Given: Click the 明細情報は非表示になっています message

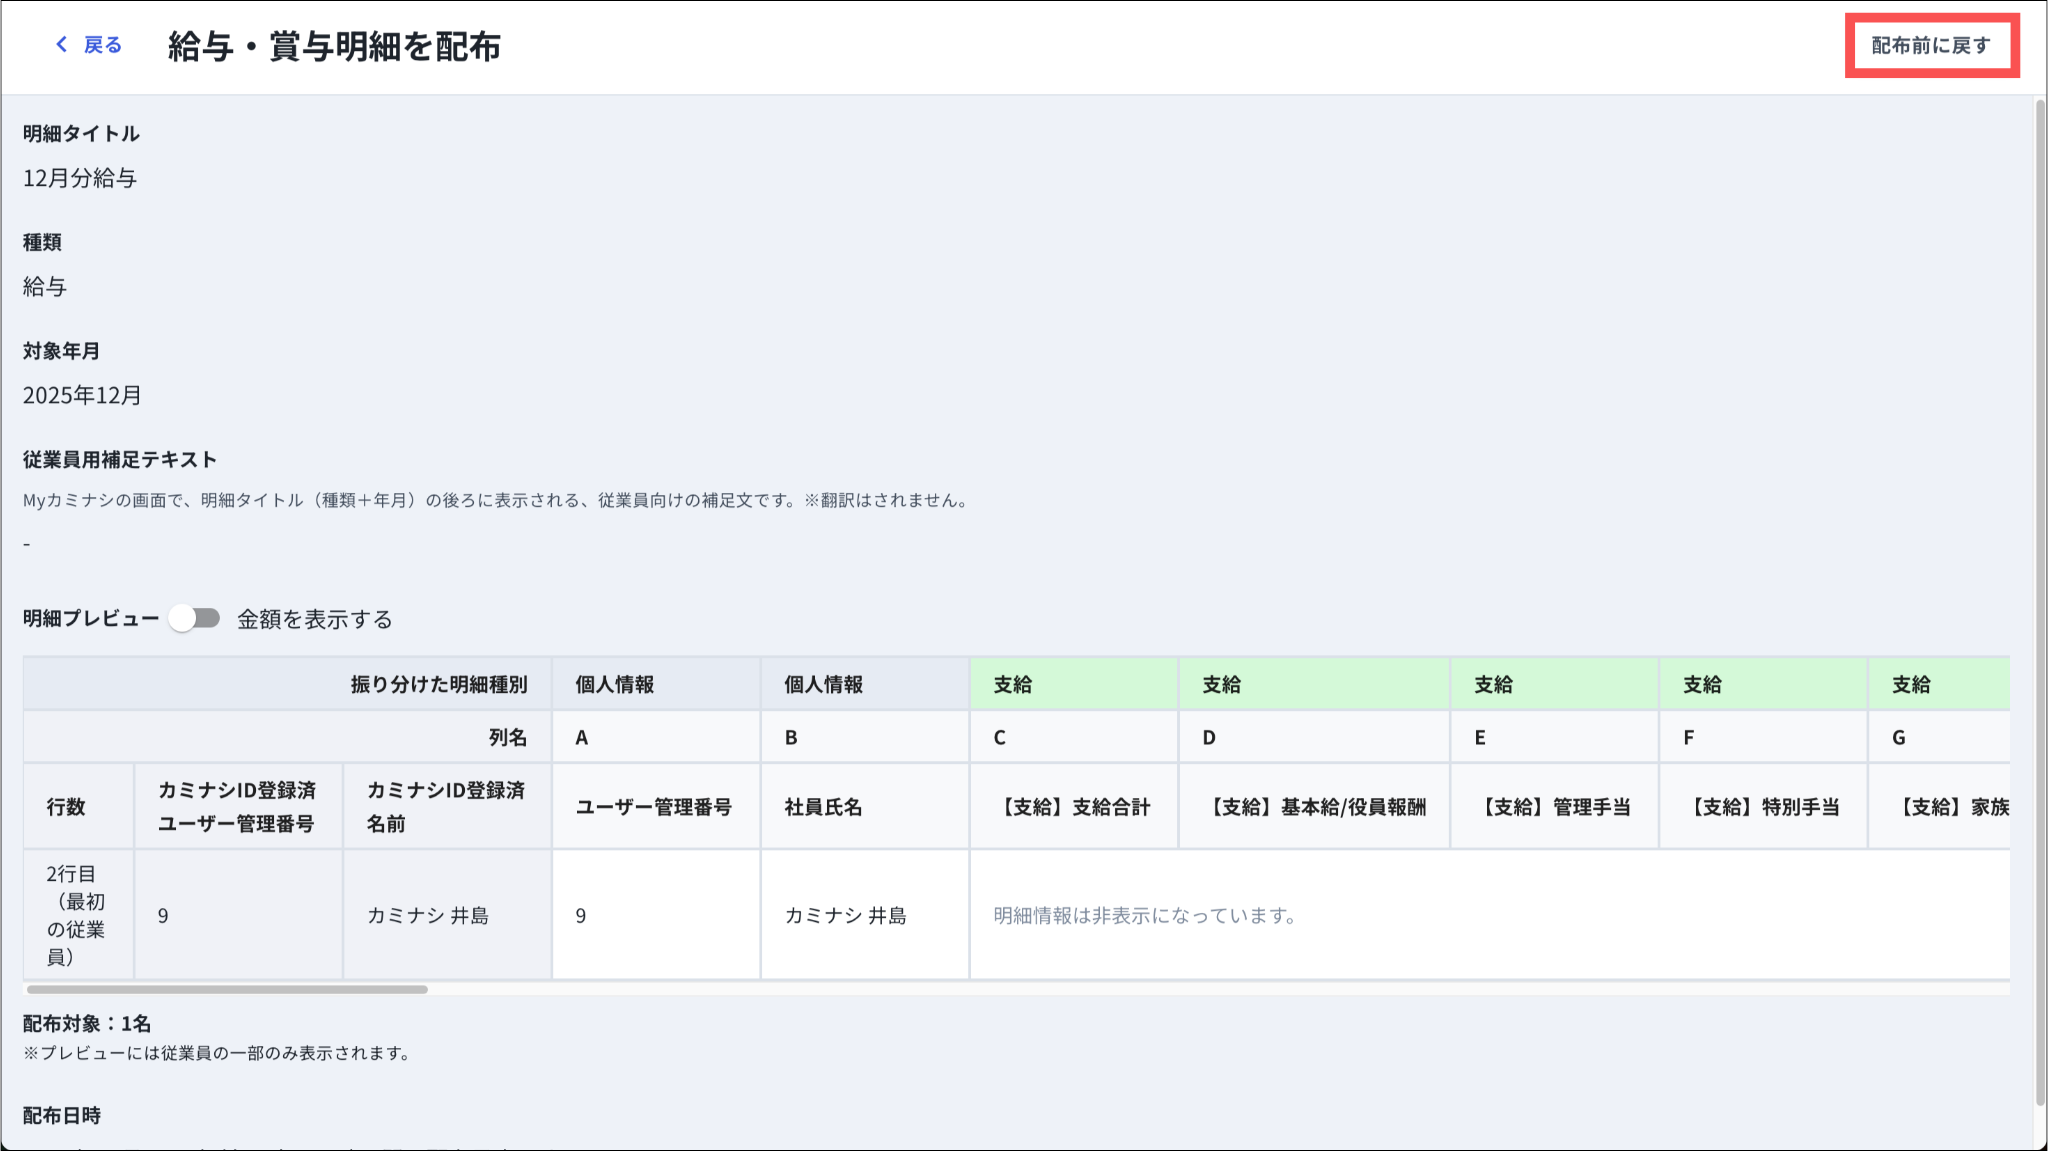Looking at the screenshot, I should click(1144, 916).
